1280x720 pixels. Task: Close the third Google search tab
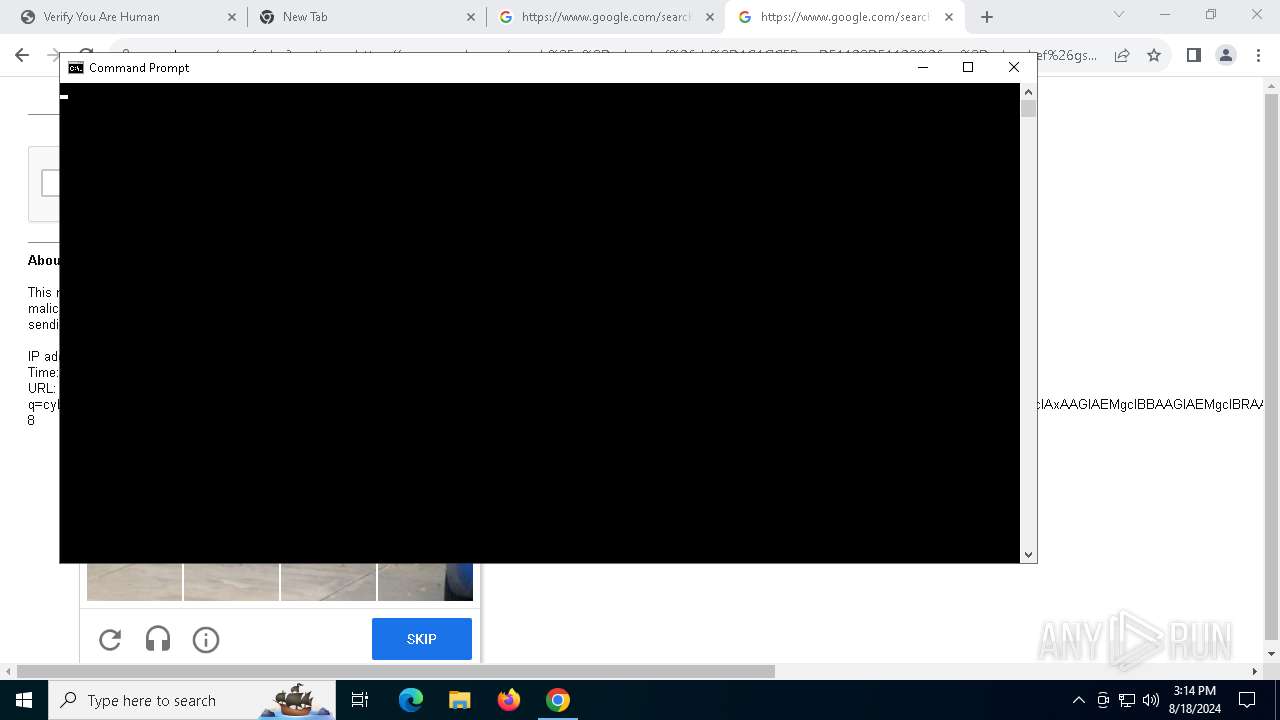point(710,17)
